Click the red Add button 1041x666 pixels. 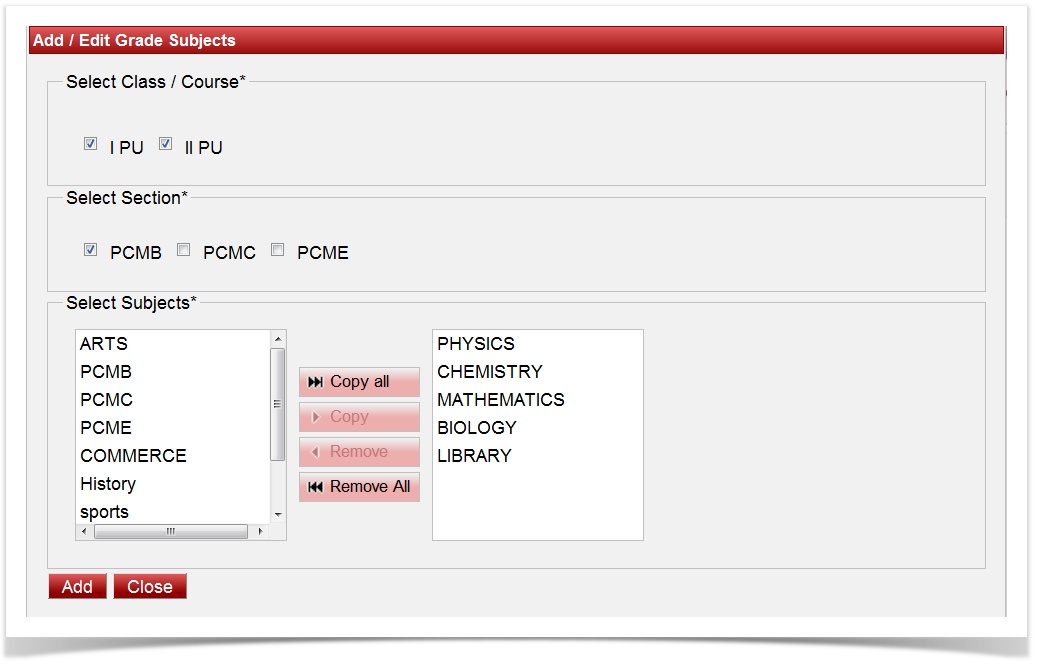click(77, 587)
